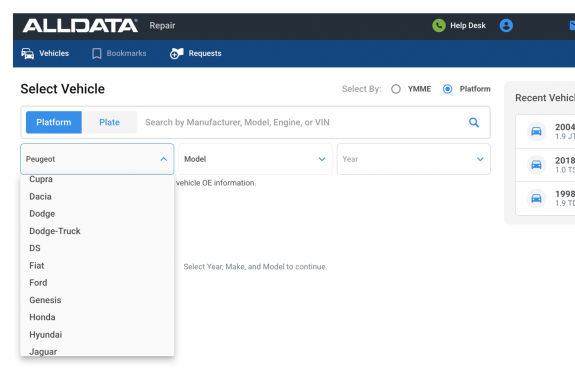Choose Jaguar from the manufacturer list
Screen dimensions: 575x383
coord(97,350)
